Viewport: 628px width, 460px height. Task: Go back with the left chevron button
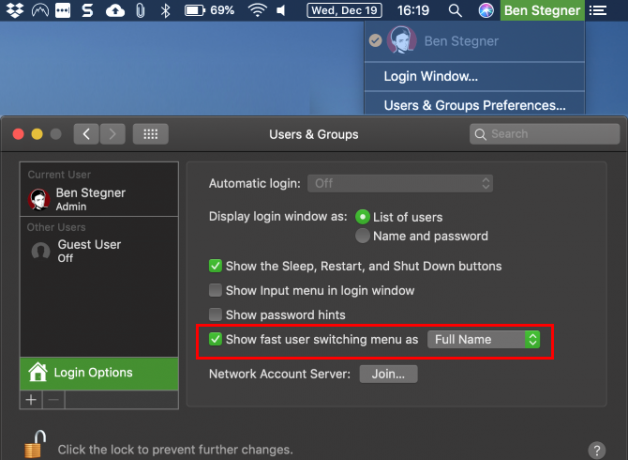pos(86,134)
